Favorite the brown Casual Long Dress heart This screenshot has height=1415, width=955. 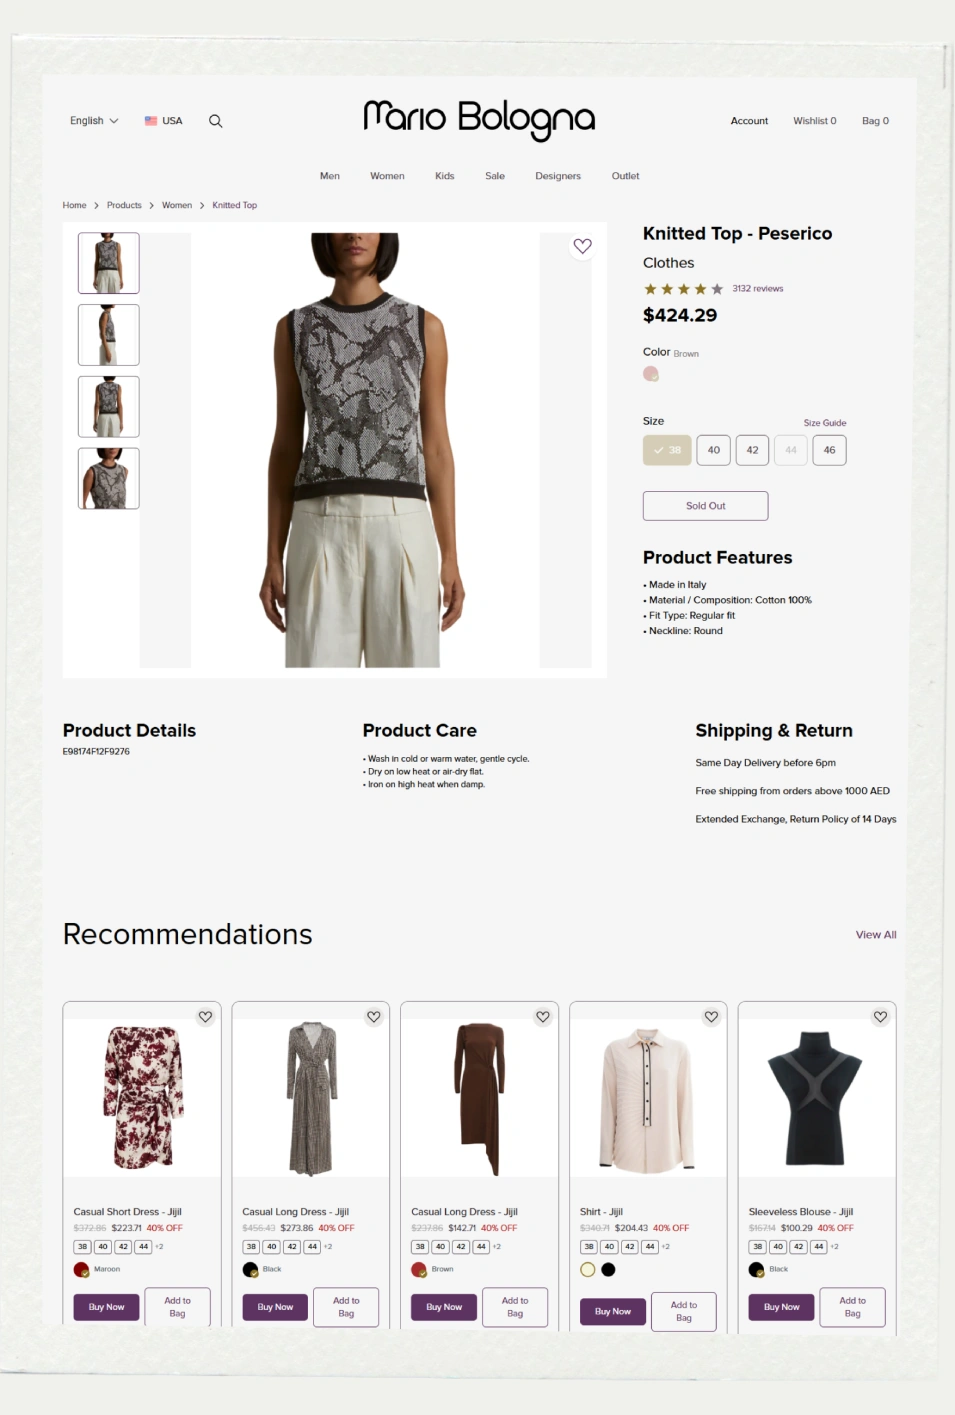542,1017
